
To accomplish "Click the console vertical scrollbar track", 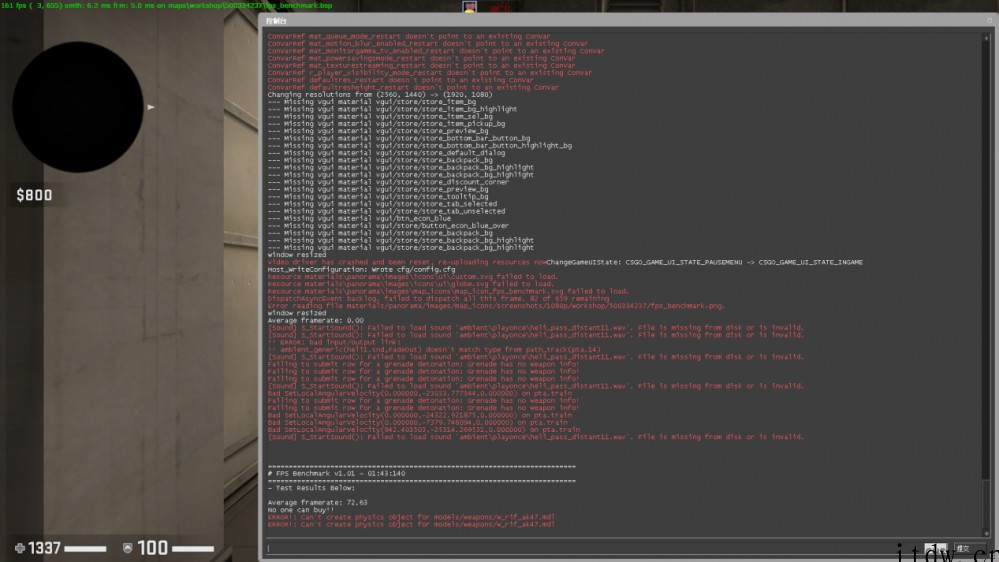I will (987, 285).
